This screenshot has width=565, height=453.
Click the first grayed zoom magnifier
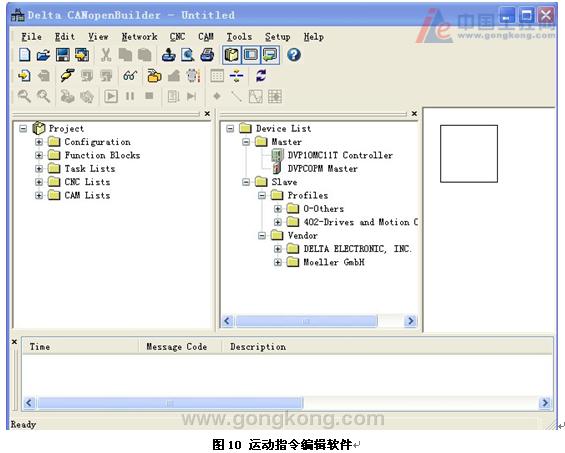(25, 96)
